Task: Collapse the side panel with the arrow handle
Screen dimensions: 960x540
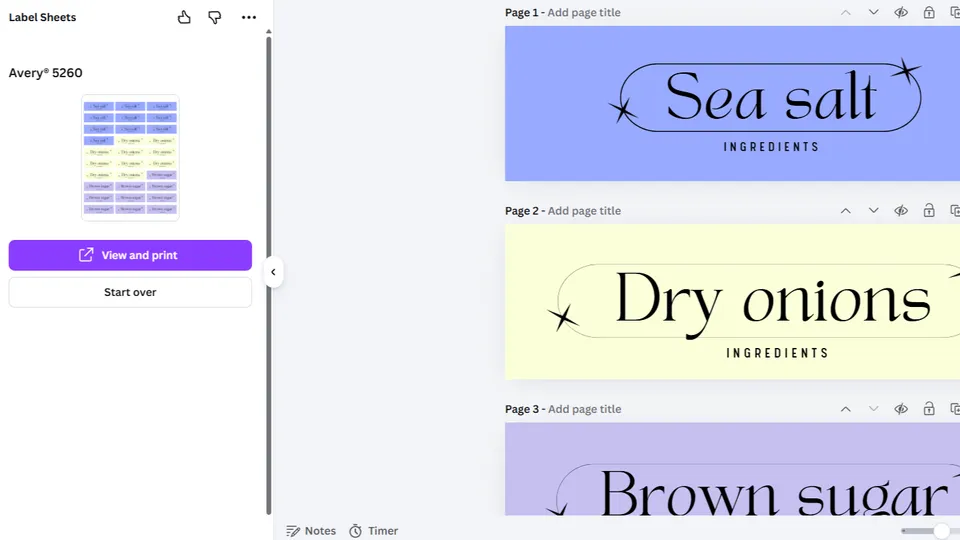Action: pyautogui.click(x=273, y=272)
